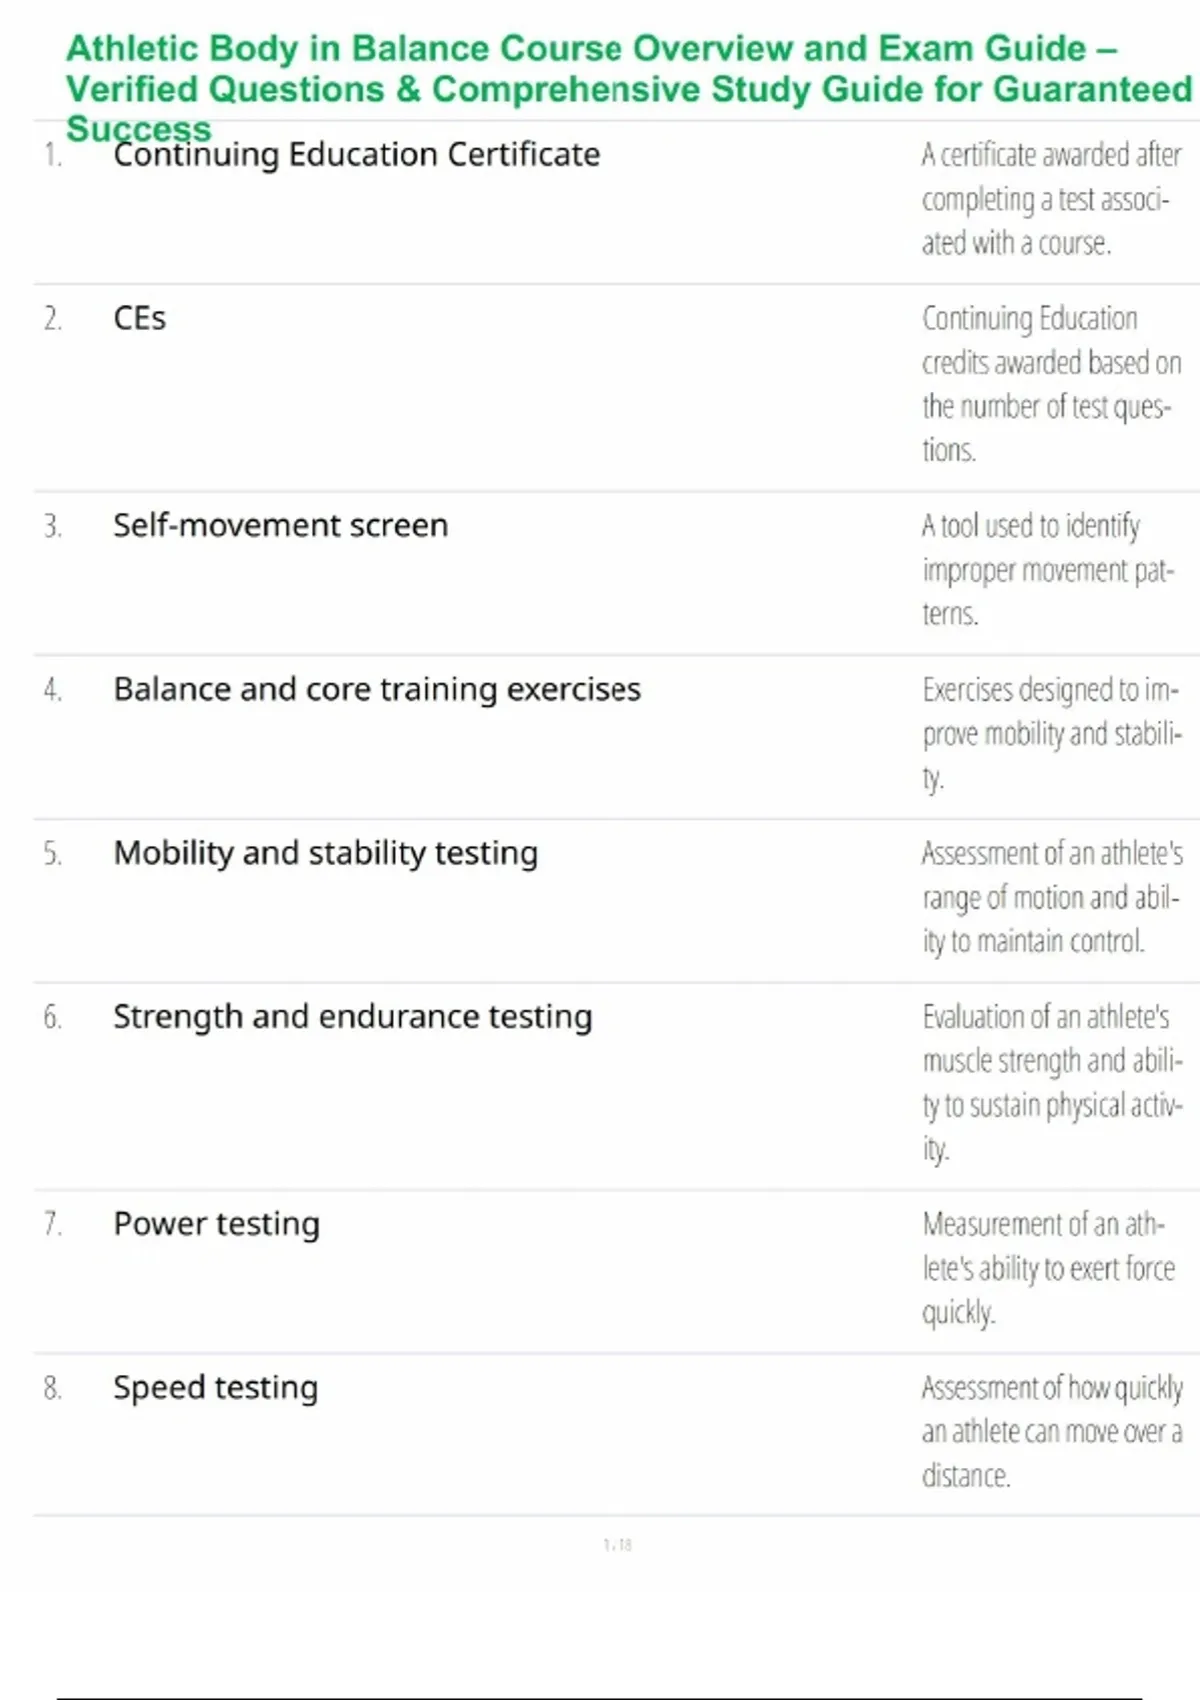Select the "Assessment of an athlete's range" definition
Viewport: 1200px width, 1700px height.
tap(1050, 897)
